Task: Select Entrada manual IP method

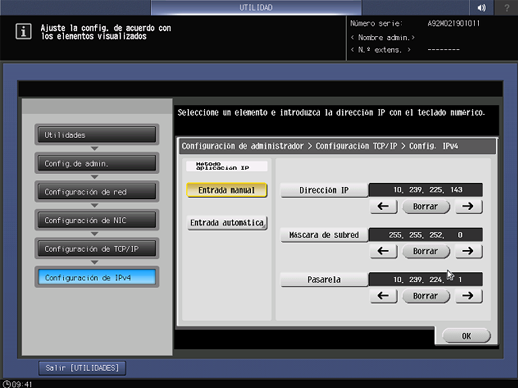Action: coord(227,190)
